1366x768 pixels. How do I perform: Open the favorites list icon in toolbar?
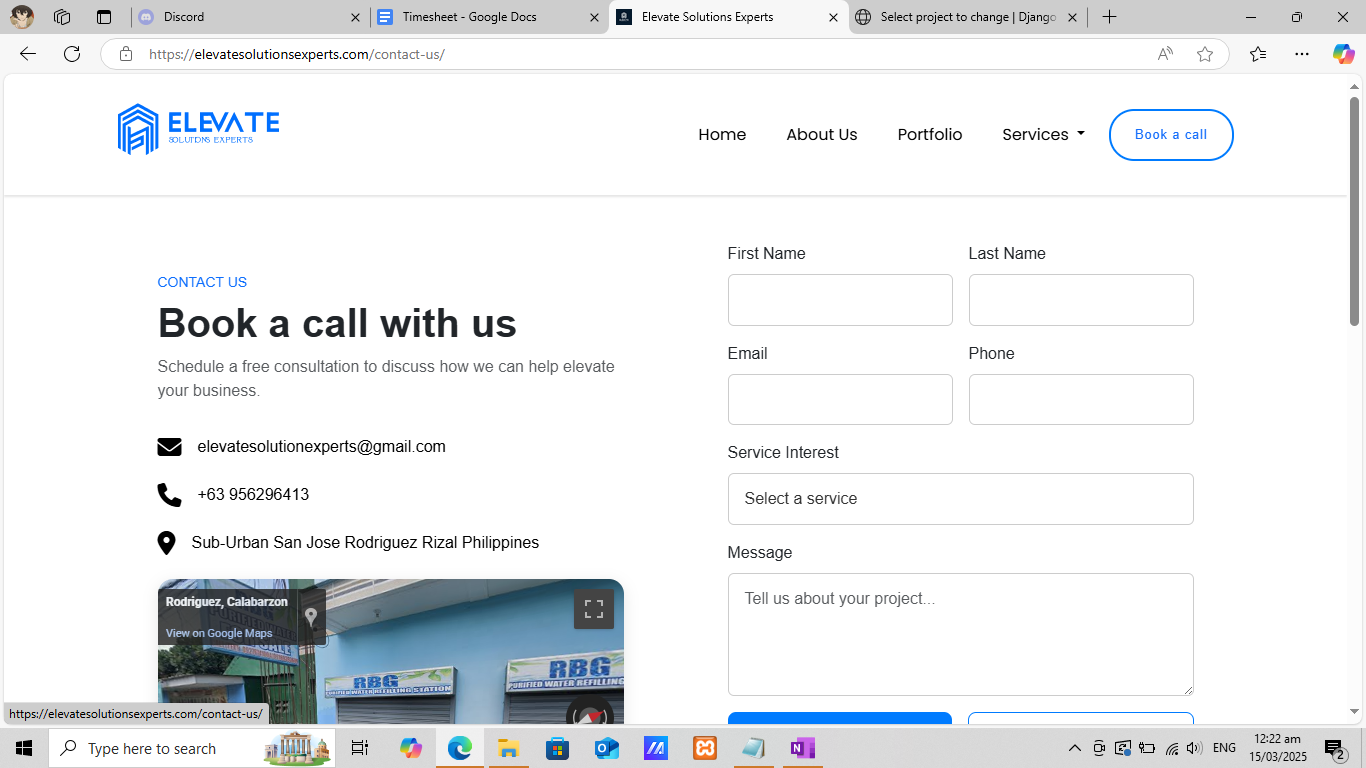point(1258,54)
